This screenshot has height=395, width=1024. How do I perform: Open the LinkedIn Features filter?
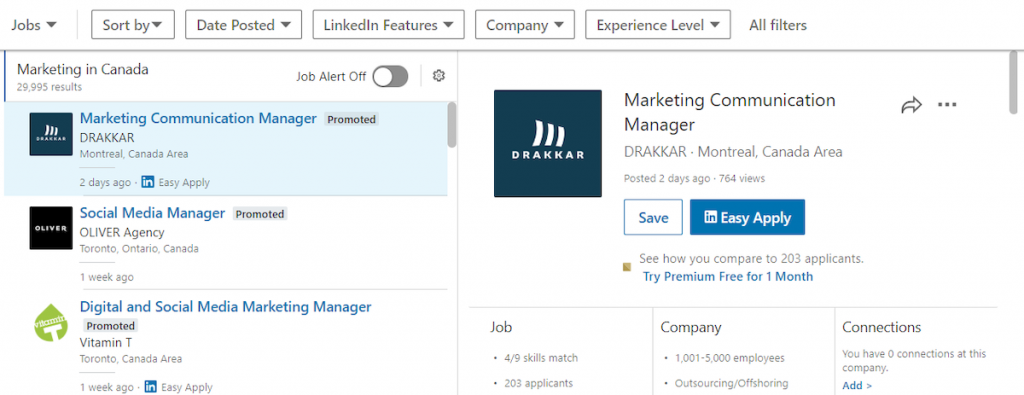click(x=389, y=25)
